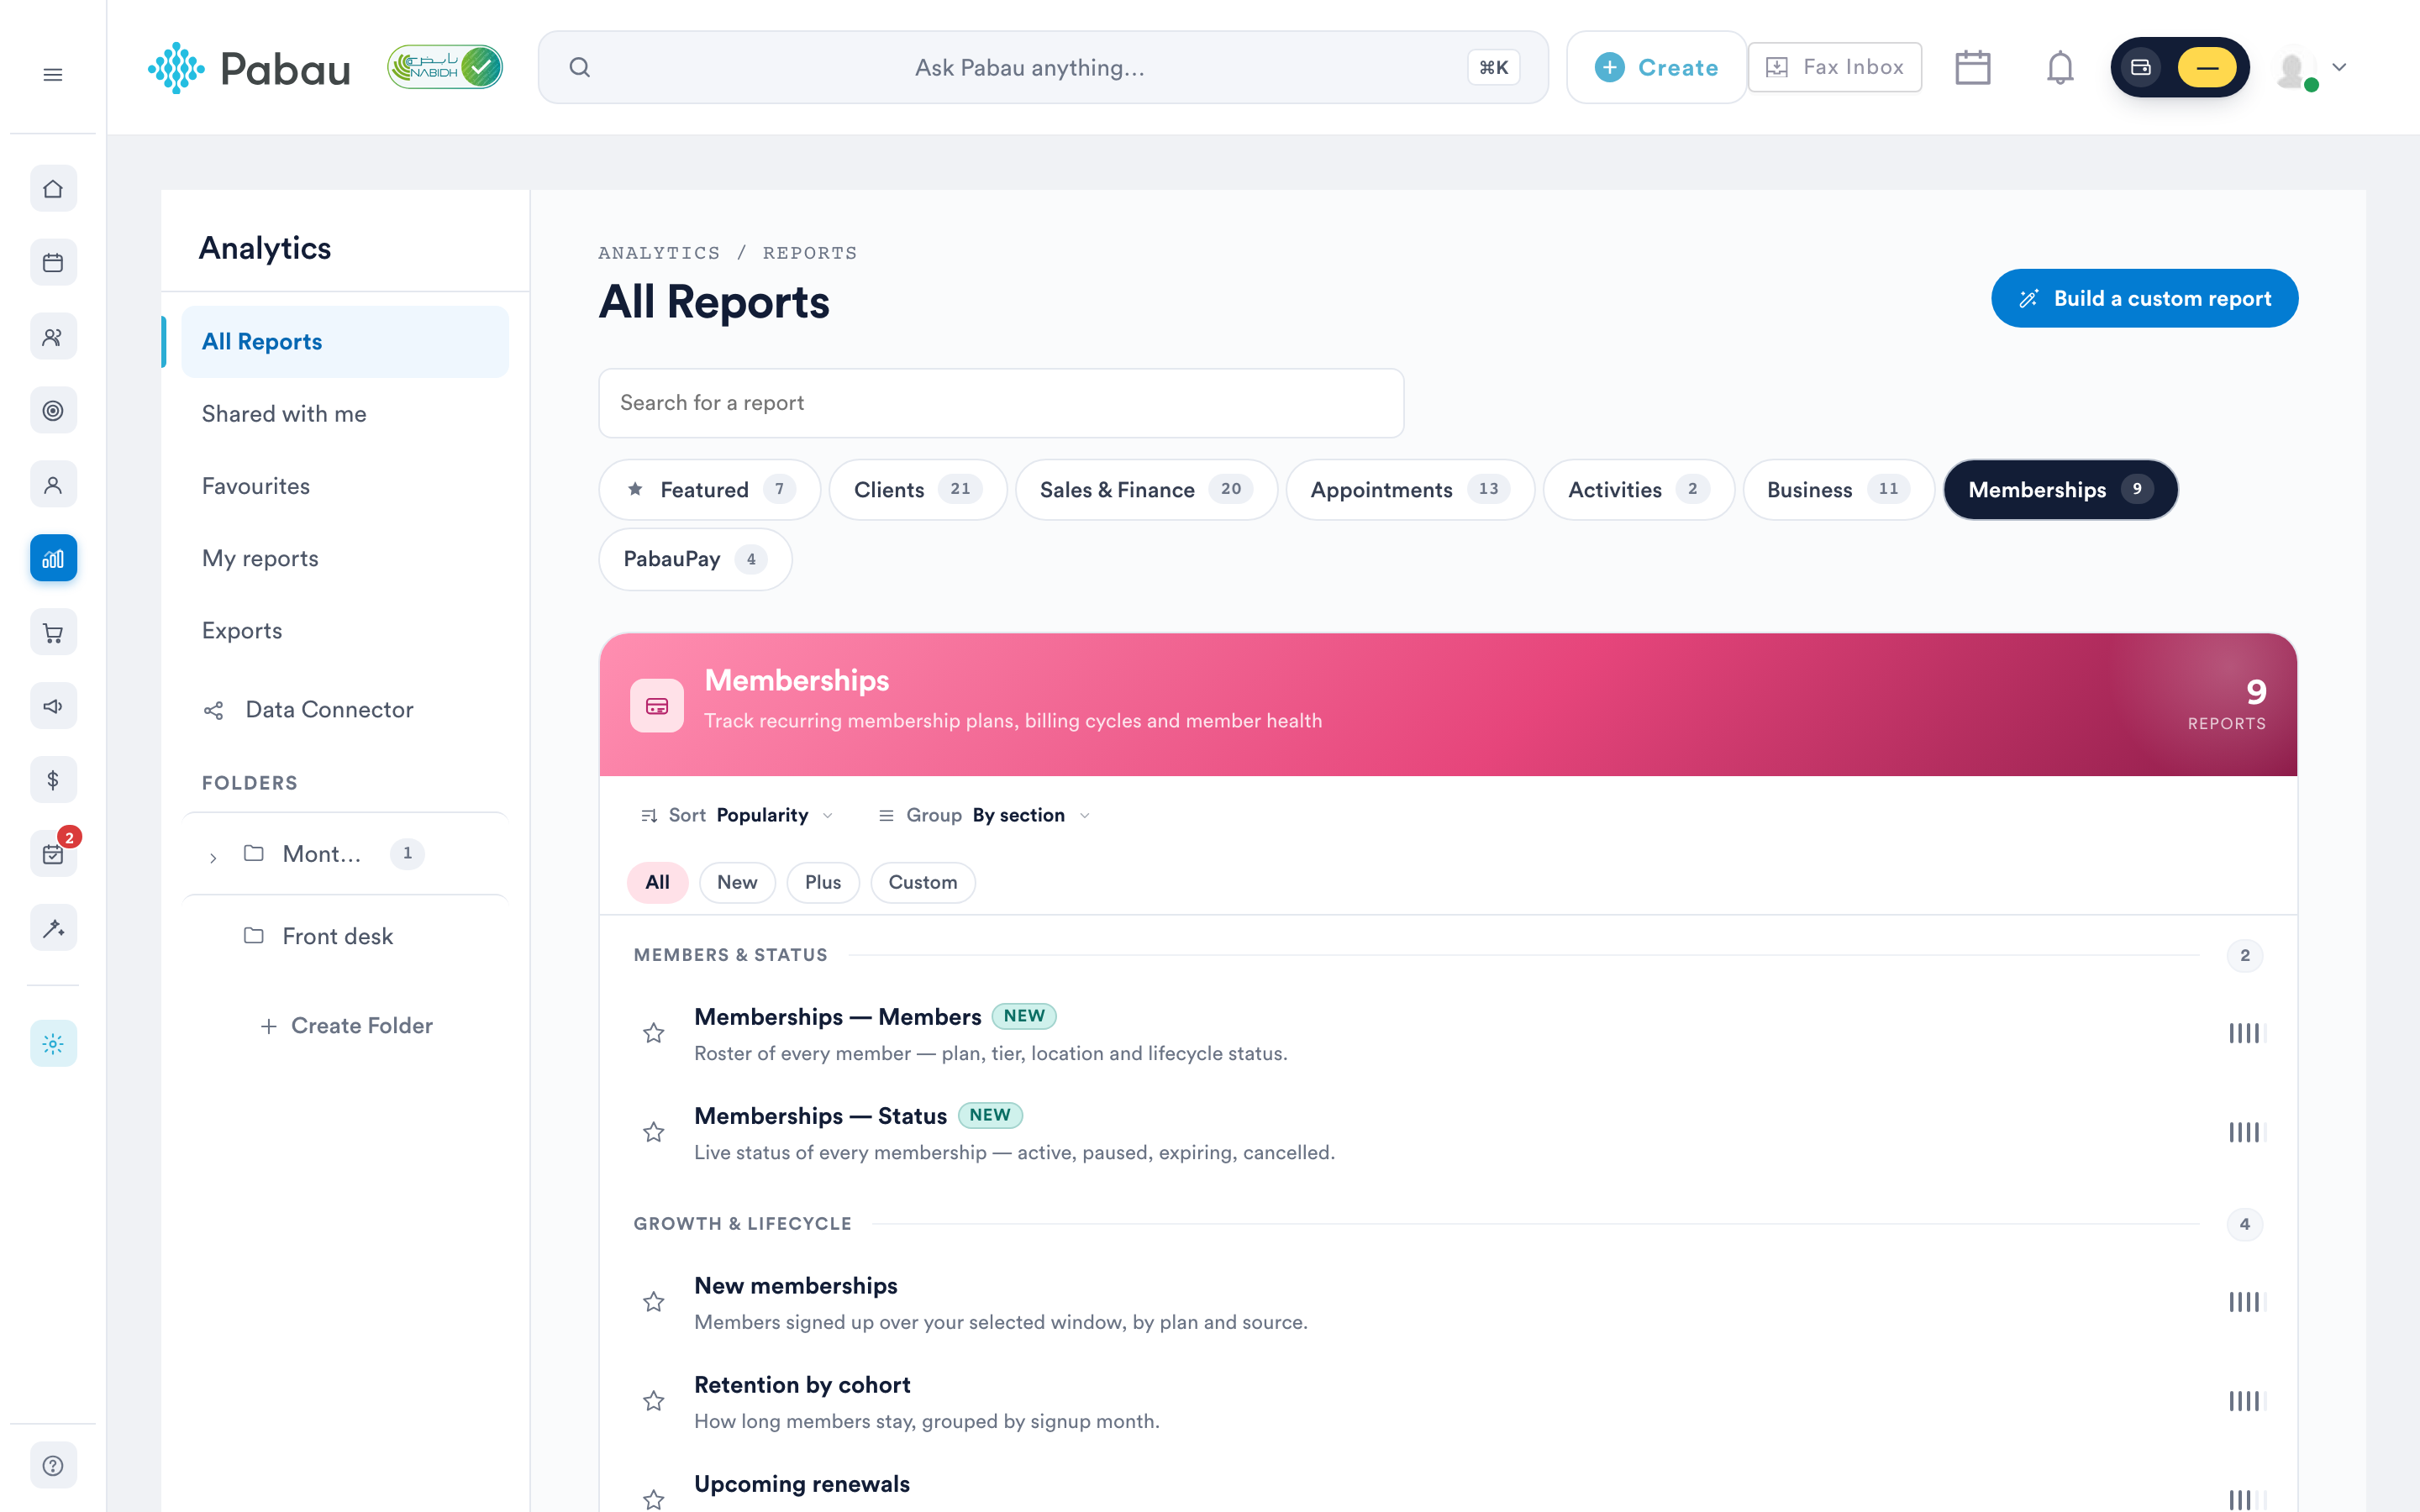
Task: Star the Upcoming renewals report
Action: tap(653, 1499)
